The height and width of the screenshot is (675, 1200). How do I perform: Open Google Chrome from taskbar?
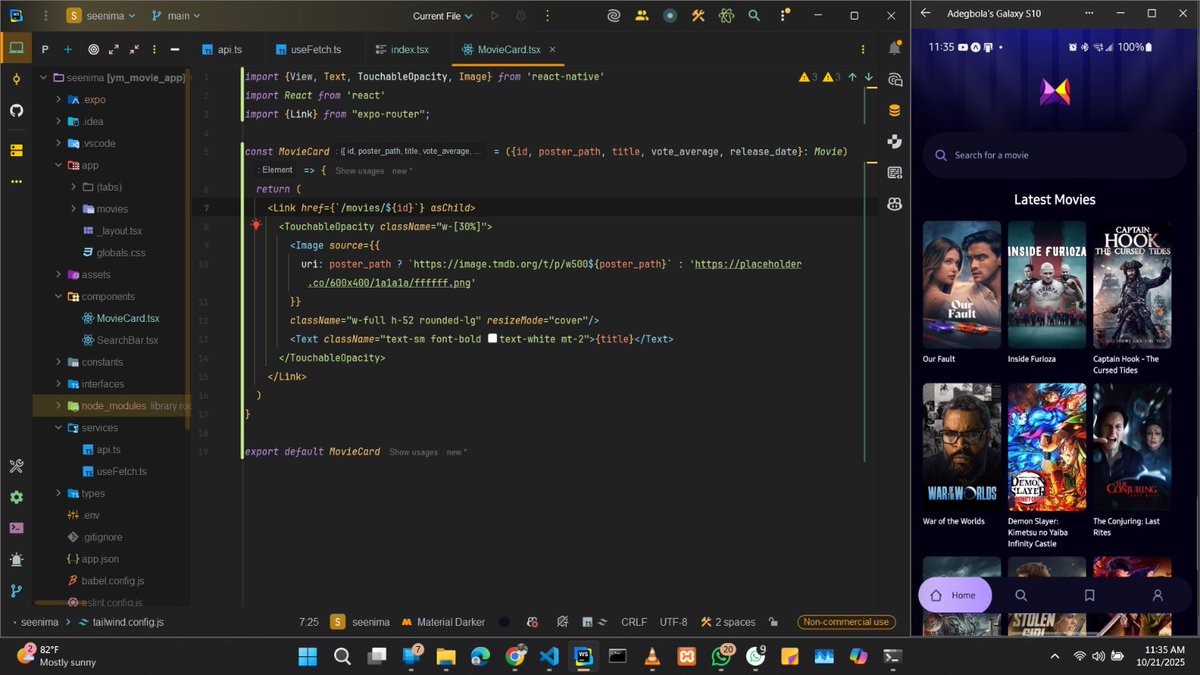pos(514,657)
